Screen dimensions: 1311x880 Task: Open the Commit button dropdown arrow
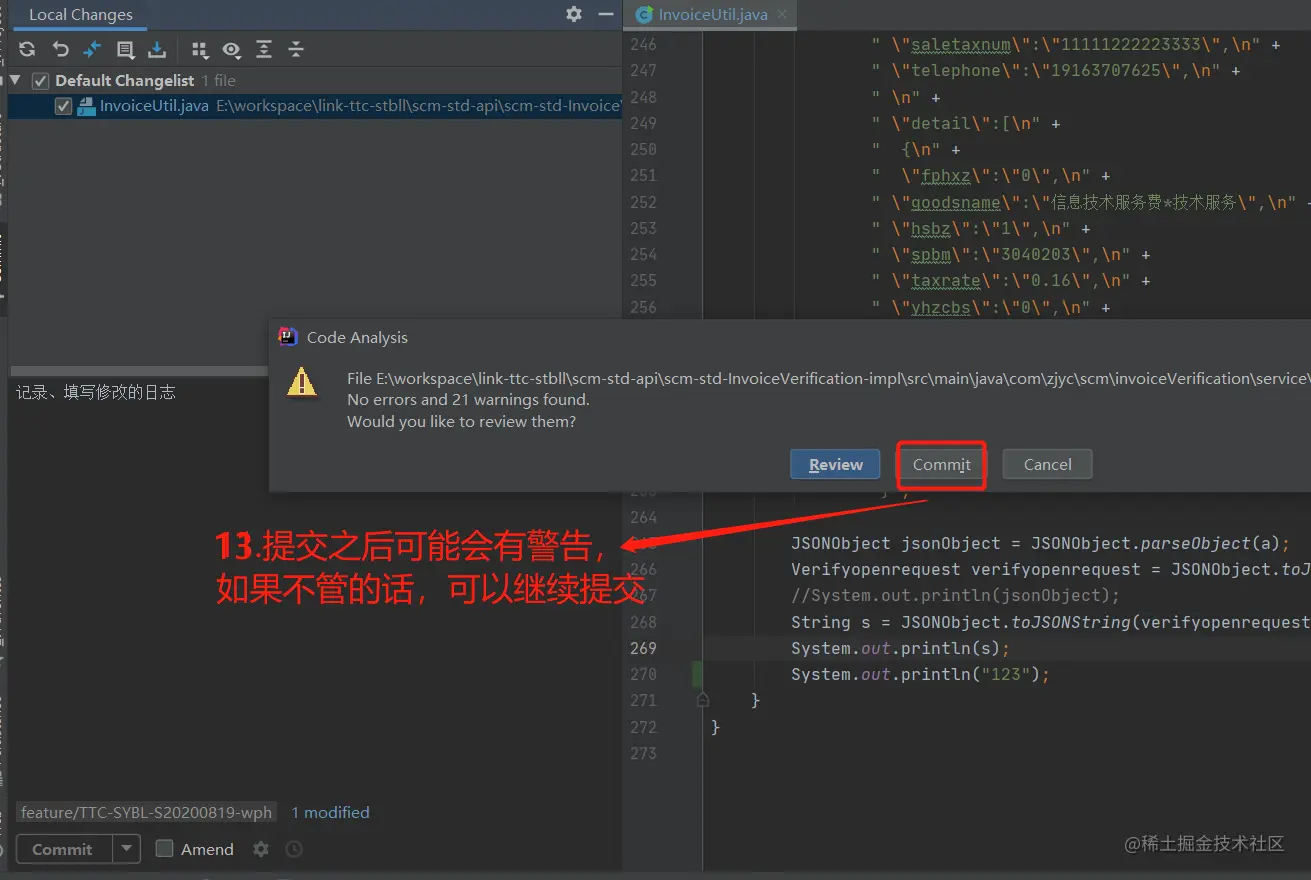(x=126, y=849)
